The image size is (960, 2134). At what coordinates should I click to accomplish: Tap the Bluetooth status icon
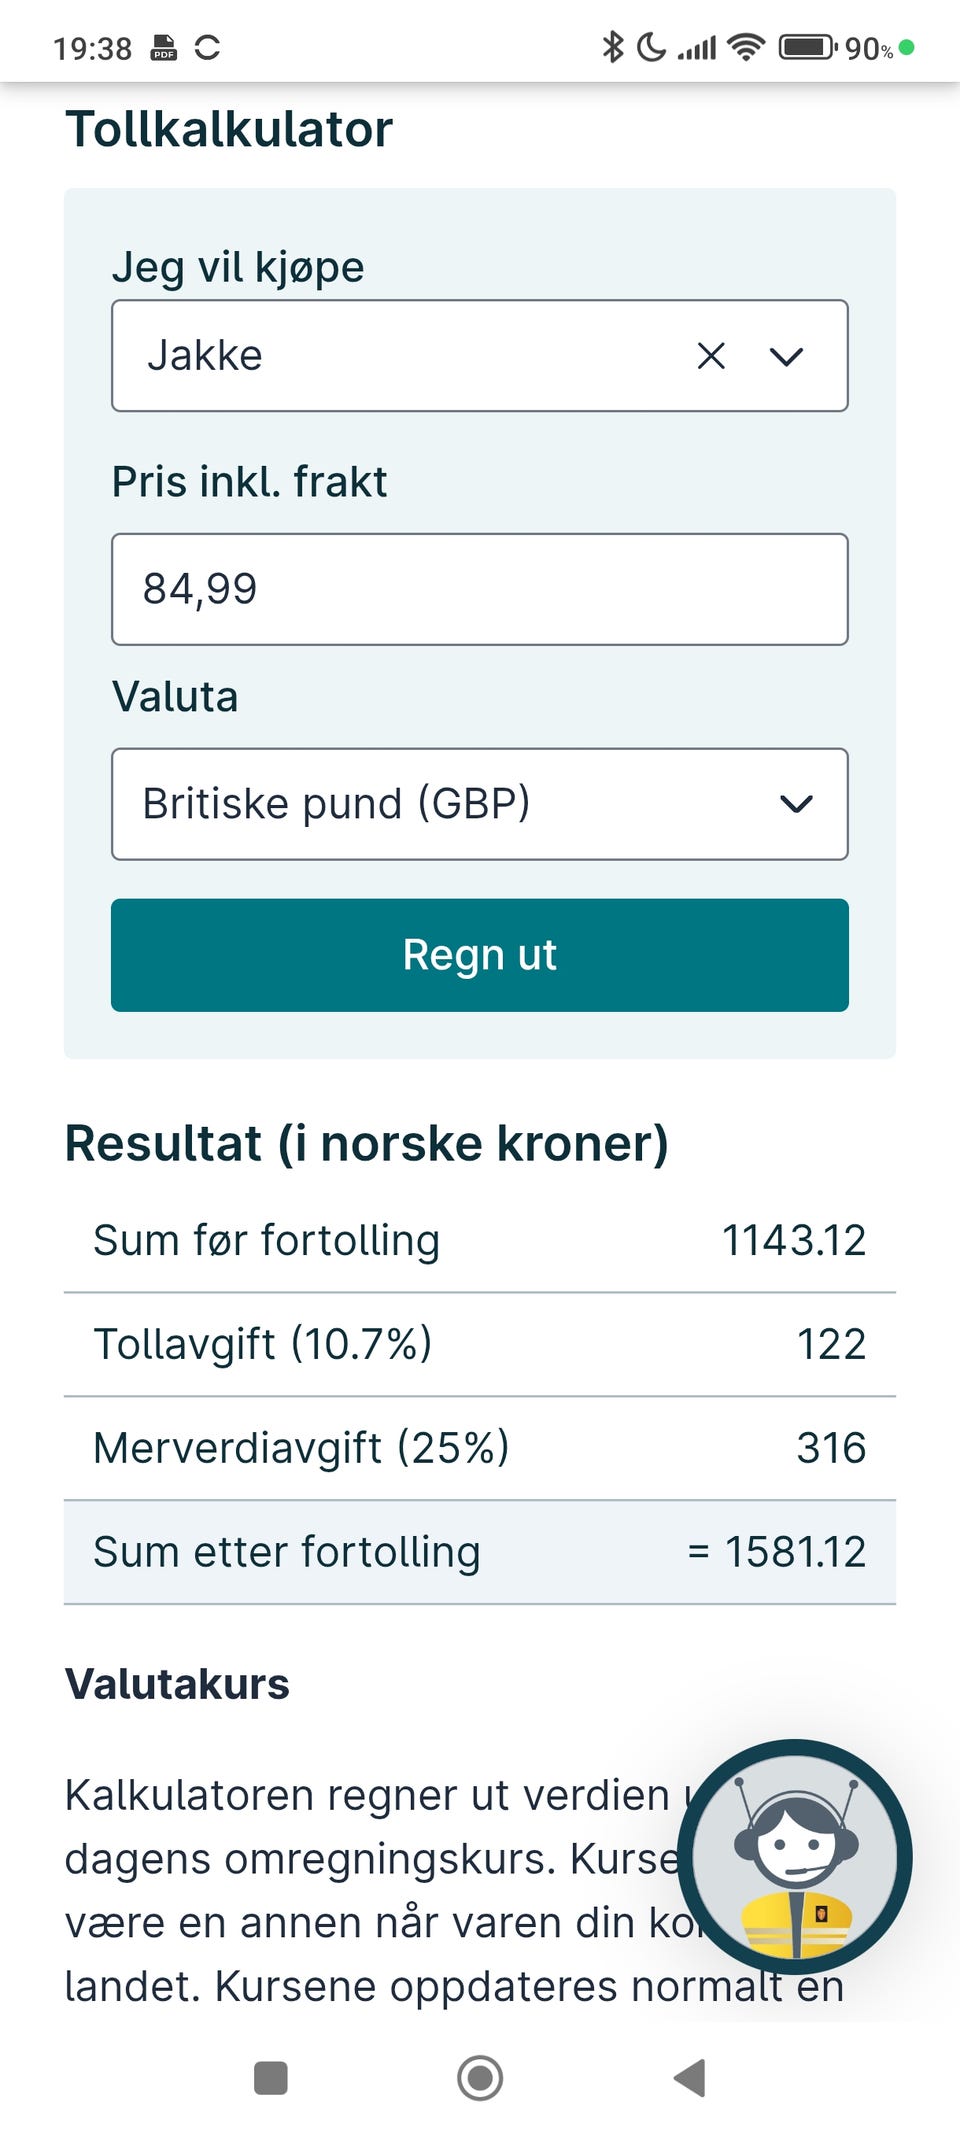[612, 47]
